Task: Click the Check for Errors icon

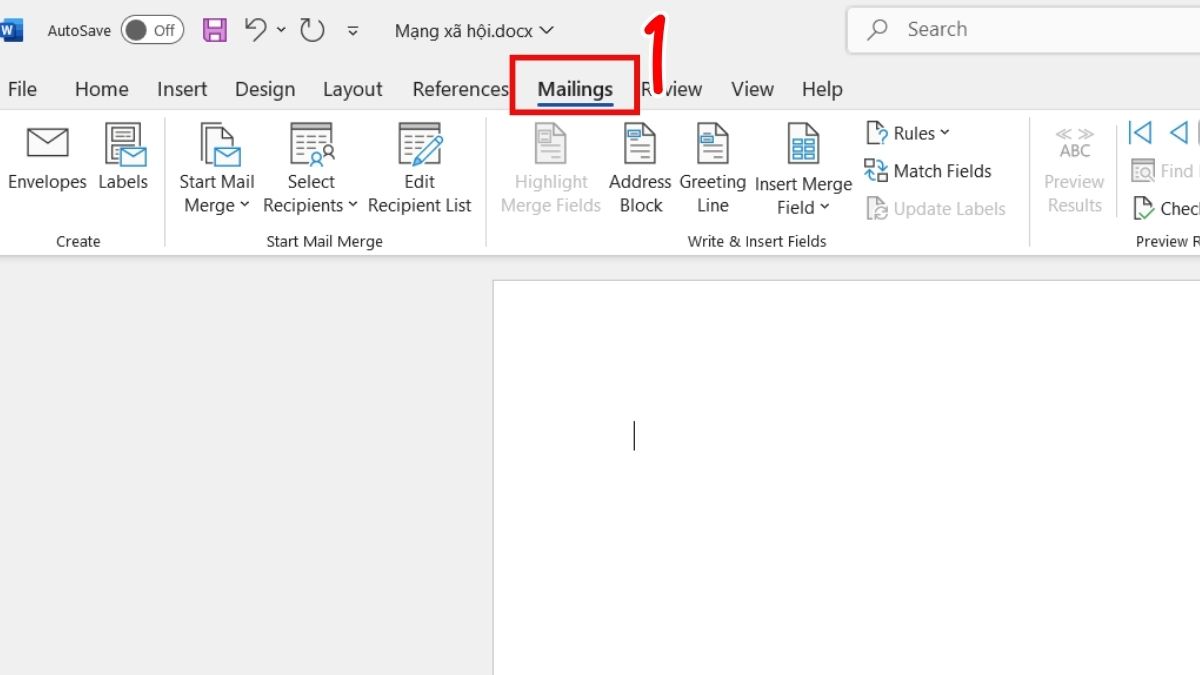Action: pos(1143,209)
